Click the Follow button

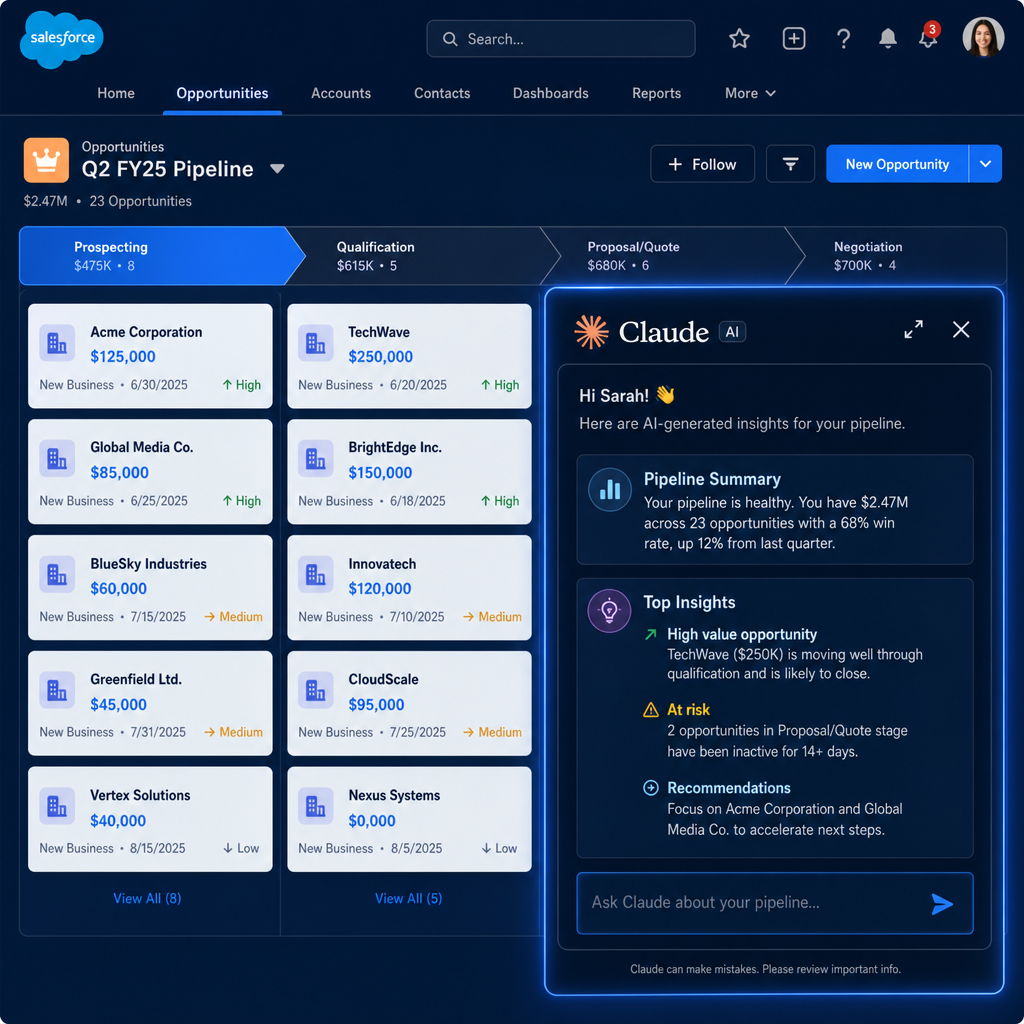point(703,164)
